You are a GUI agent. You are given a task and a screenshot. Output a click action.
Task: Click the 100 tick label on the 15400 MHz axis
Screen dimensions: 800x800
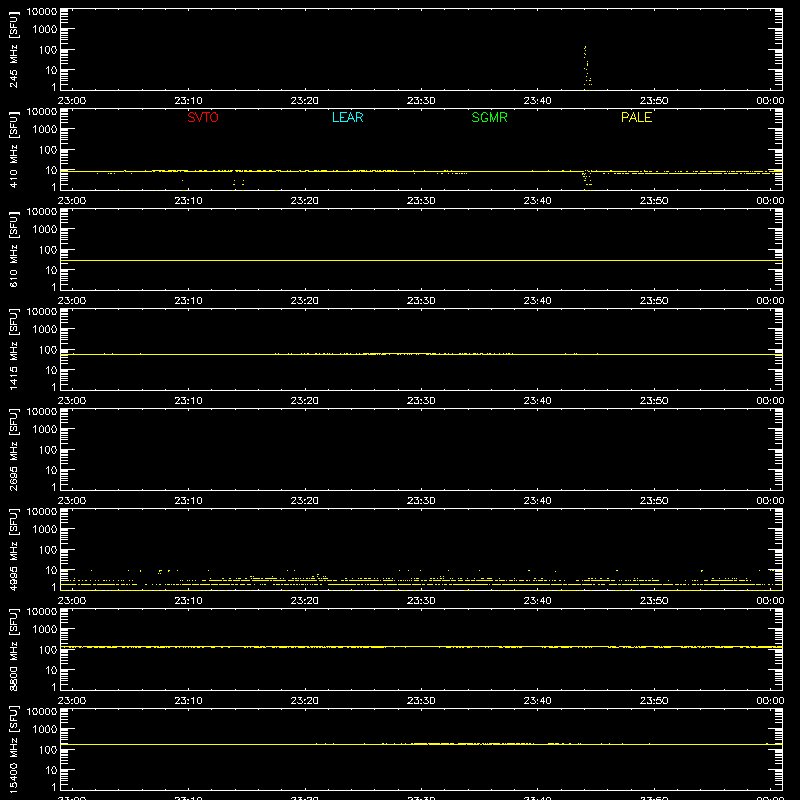click(48, 750)
